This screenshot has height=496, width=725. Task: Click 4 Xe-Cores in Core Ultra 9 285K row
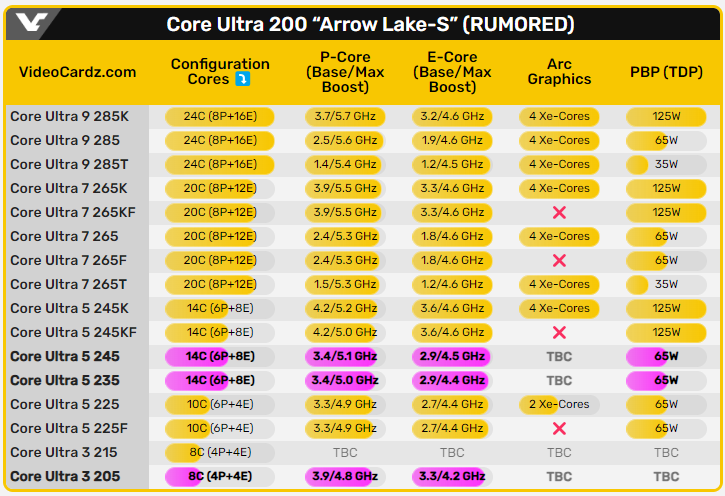559,116
